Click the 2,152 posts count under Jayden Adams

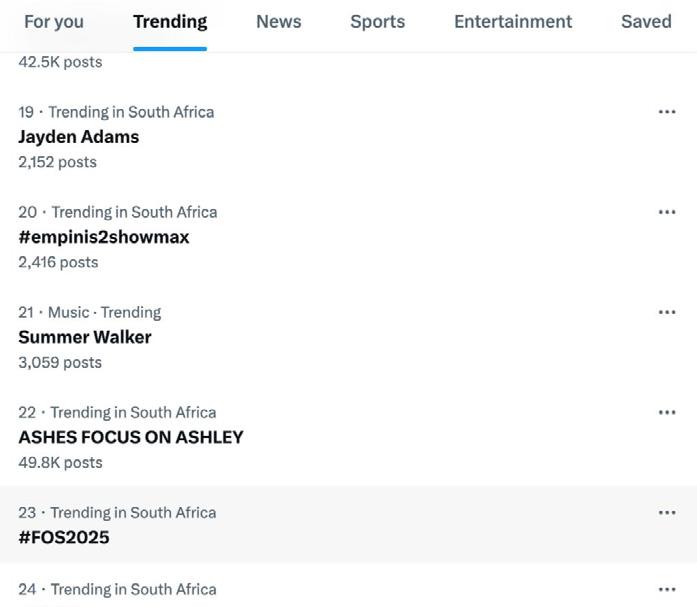point(57,162)
